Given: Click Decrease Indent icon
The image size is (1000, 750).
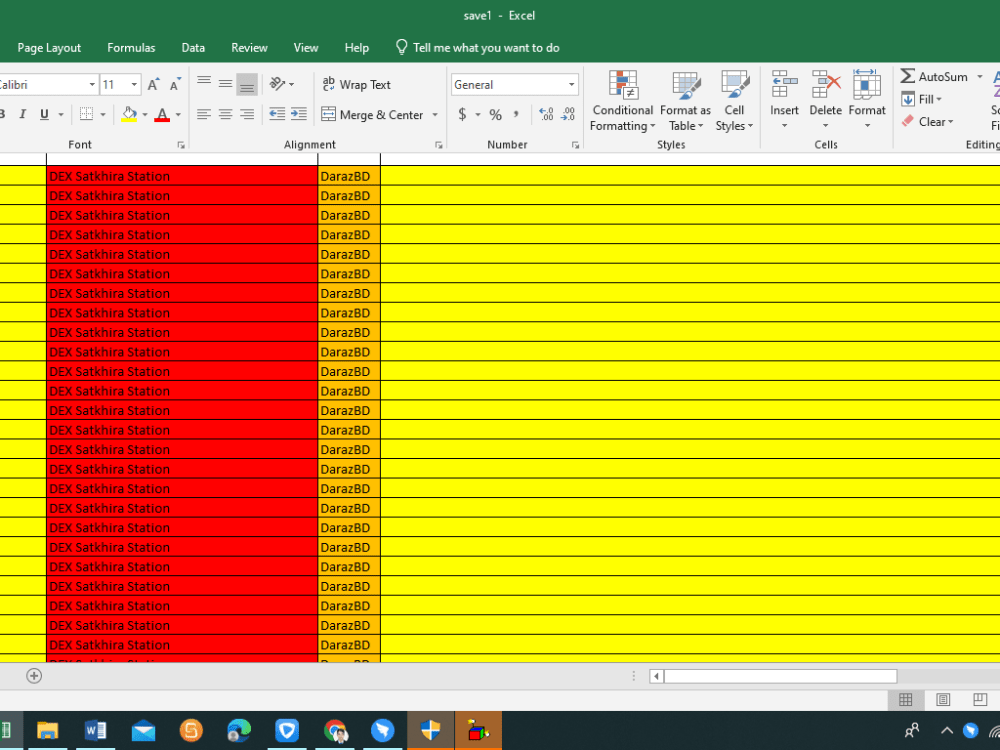Looking at the screenshot, I should [x=277, y=114].
